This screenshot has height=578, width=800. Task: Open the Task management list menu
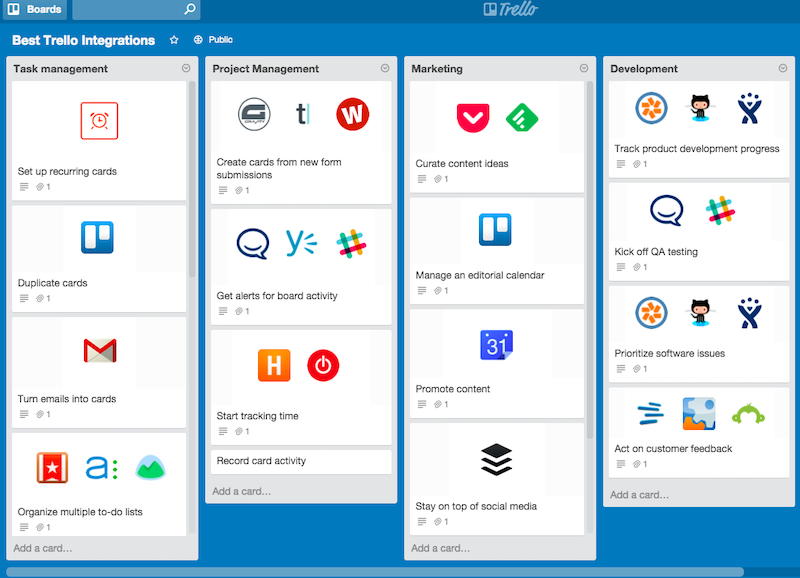pyautogui.click(x=186, y=68)
